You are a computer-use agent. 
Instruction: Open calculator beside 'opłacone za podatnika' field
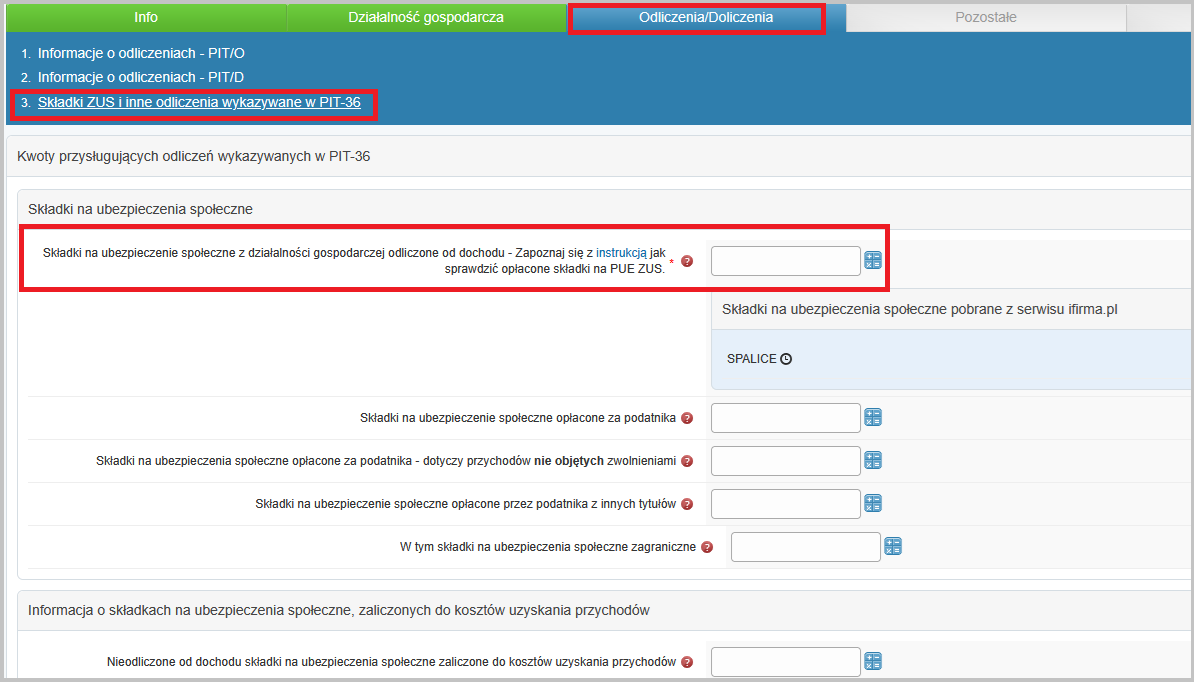point(872,418)
